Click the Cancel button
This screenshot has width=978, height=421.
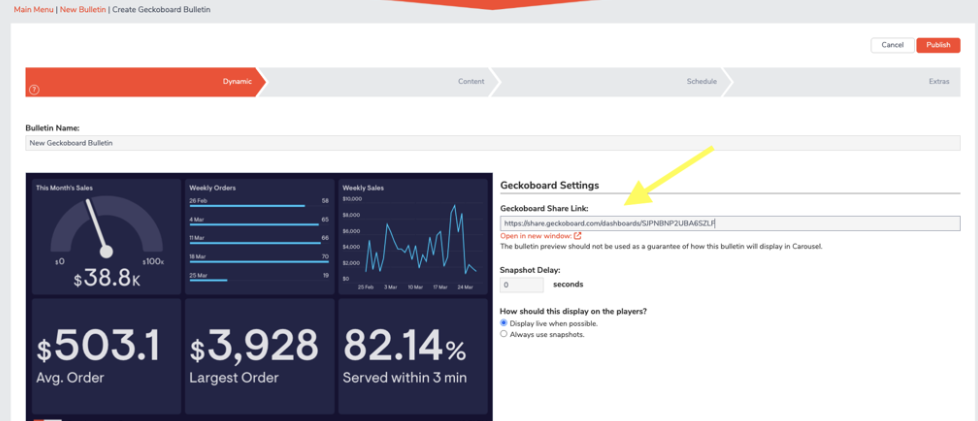893,45
